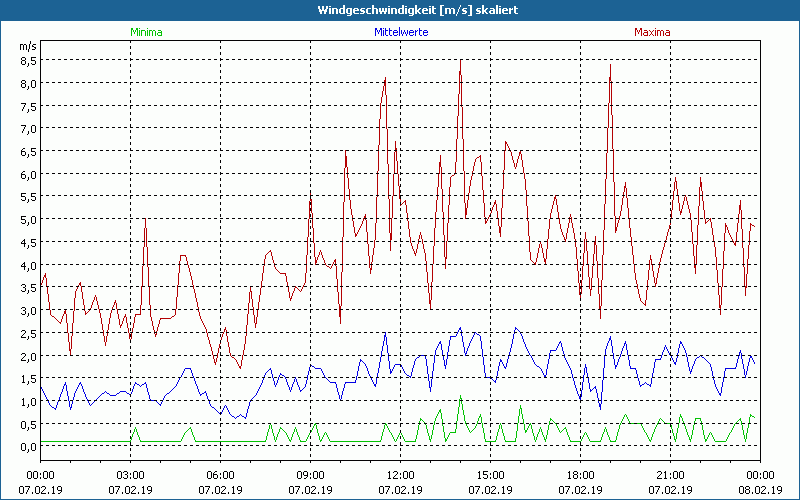Click the 12:00 time axis label
Image resolution: width=800 pixels, height=500 pixels.
(x=400, y=475)
